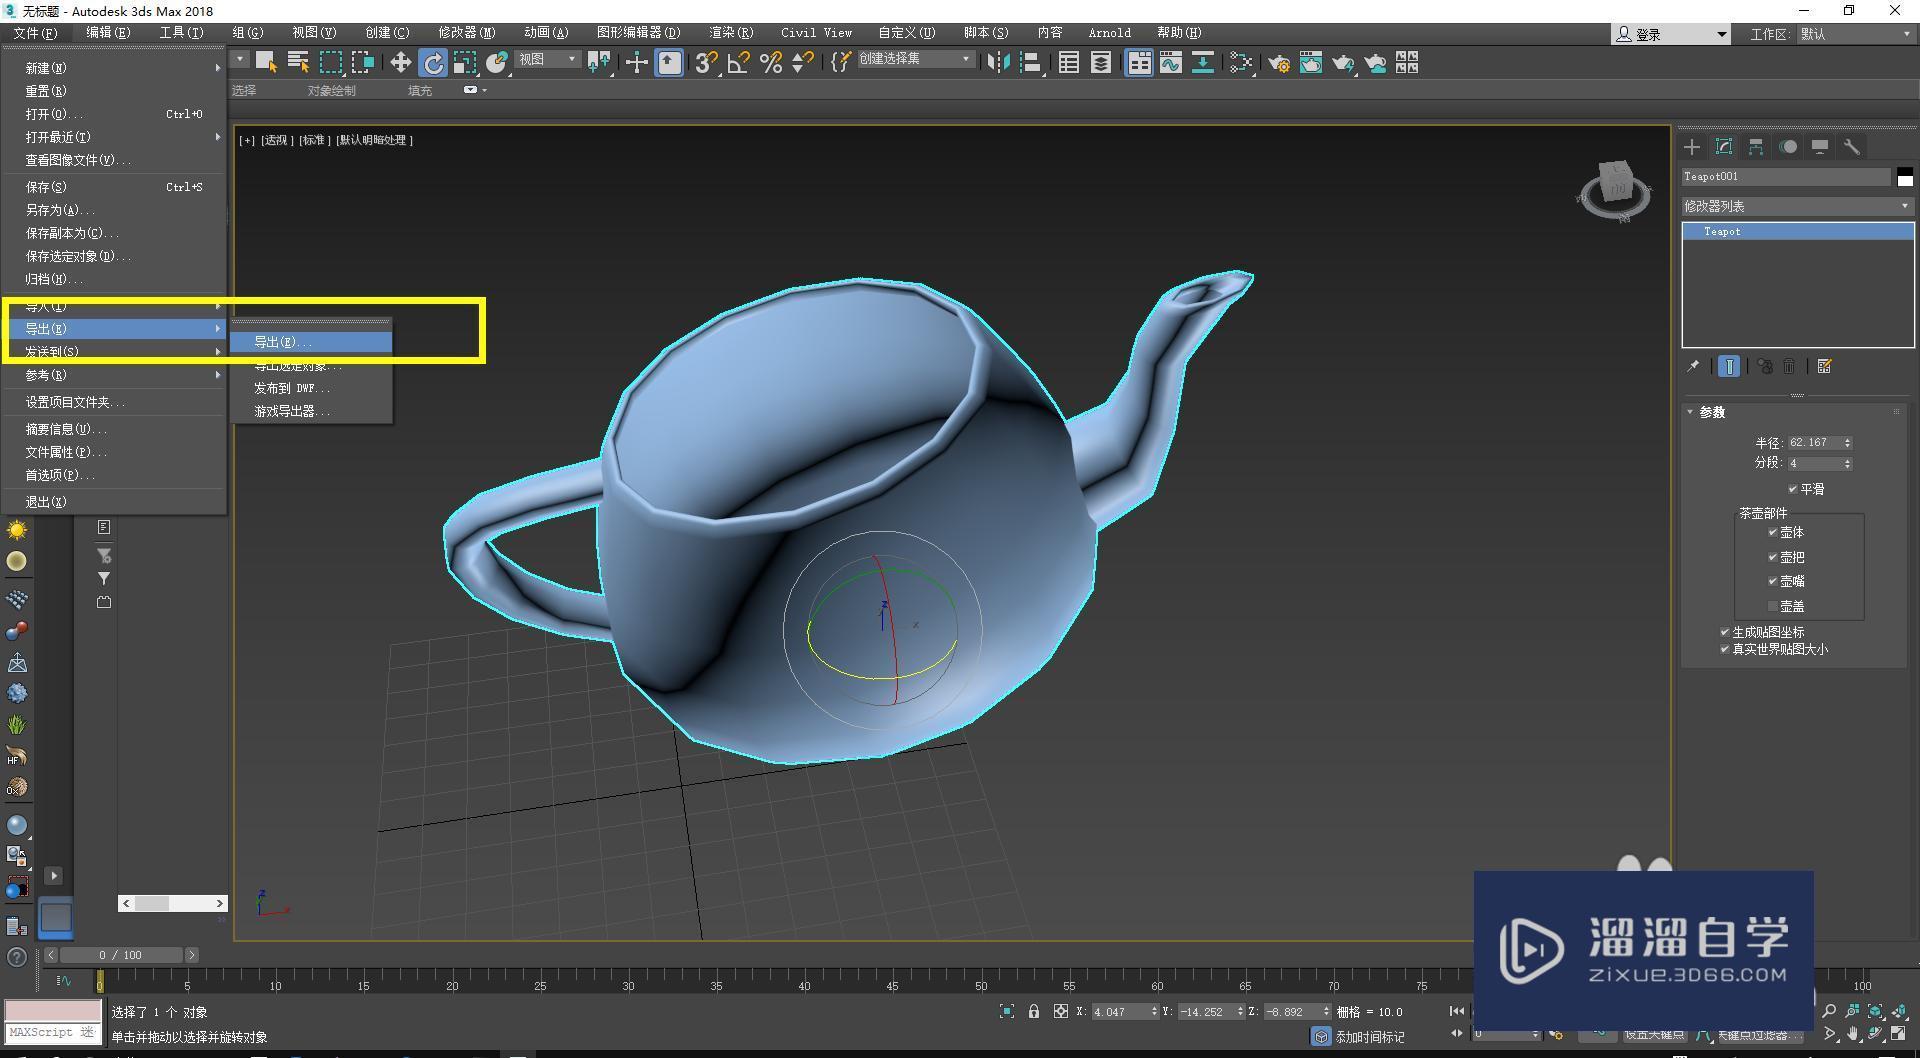Viewport: 1920px width, 1058px height.
Task: Enable the 壶盖 teapot lid checkbox
Action: 1772,606
